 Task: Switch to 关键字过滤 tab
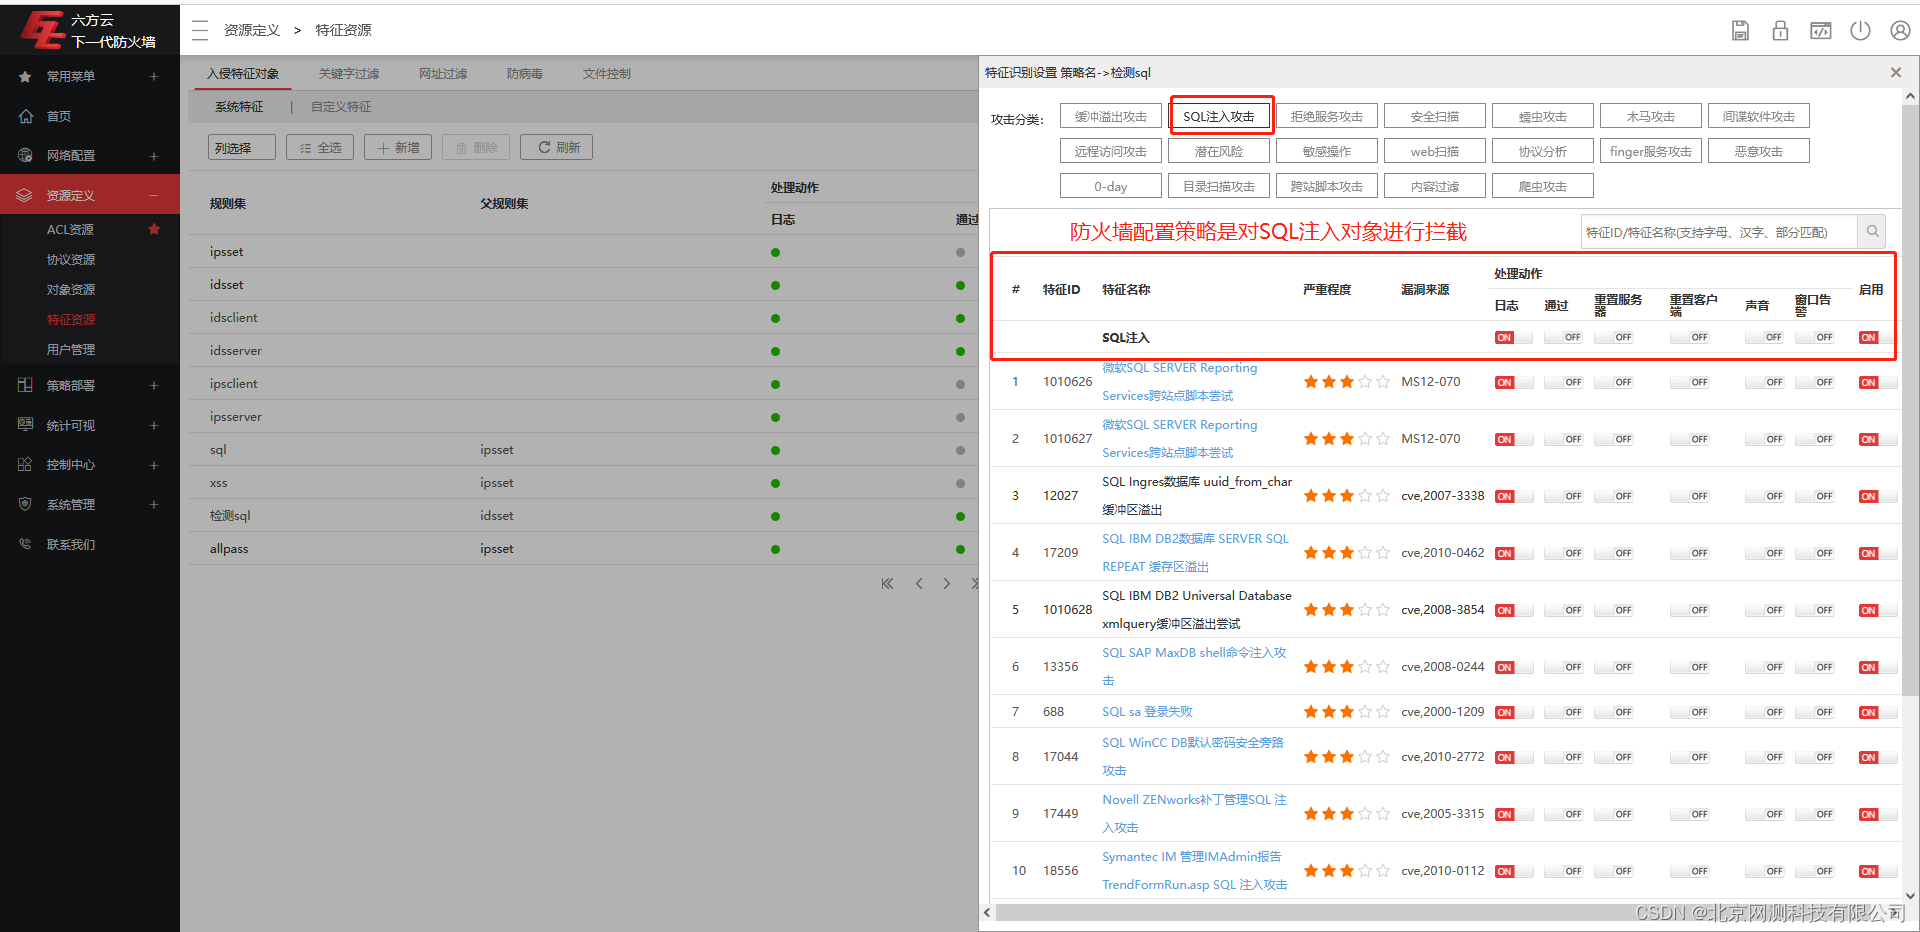coord(349,73)
